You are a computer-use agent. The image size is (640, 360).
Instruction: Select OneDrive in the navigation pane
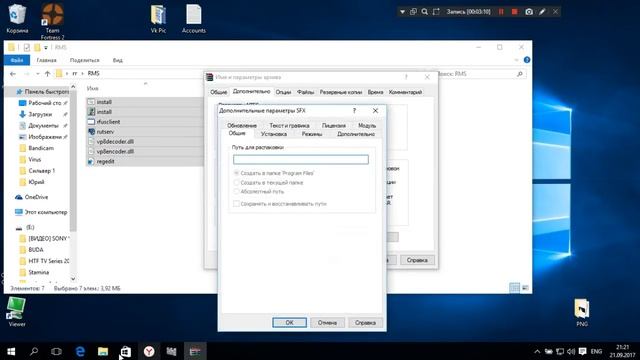[36, 197]
